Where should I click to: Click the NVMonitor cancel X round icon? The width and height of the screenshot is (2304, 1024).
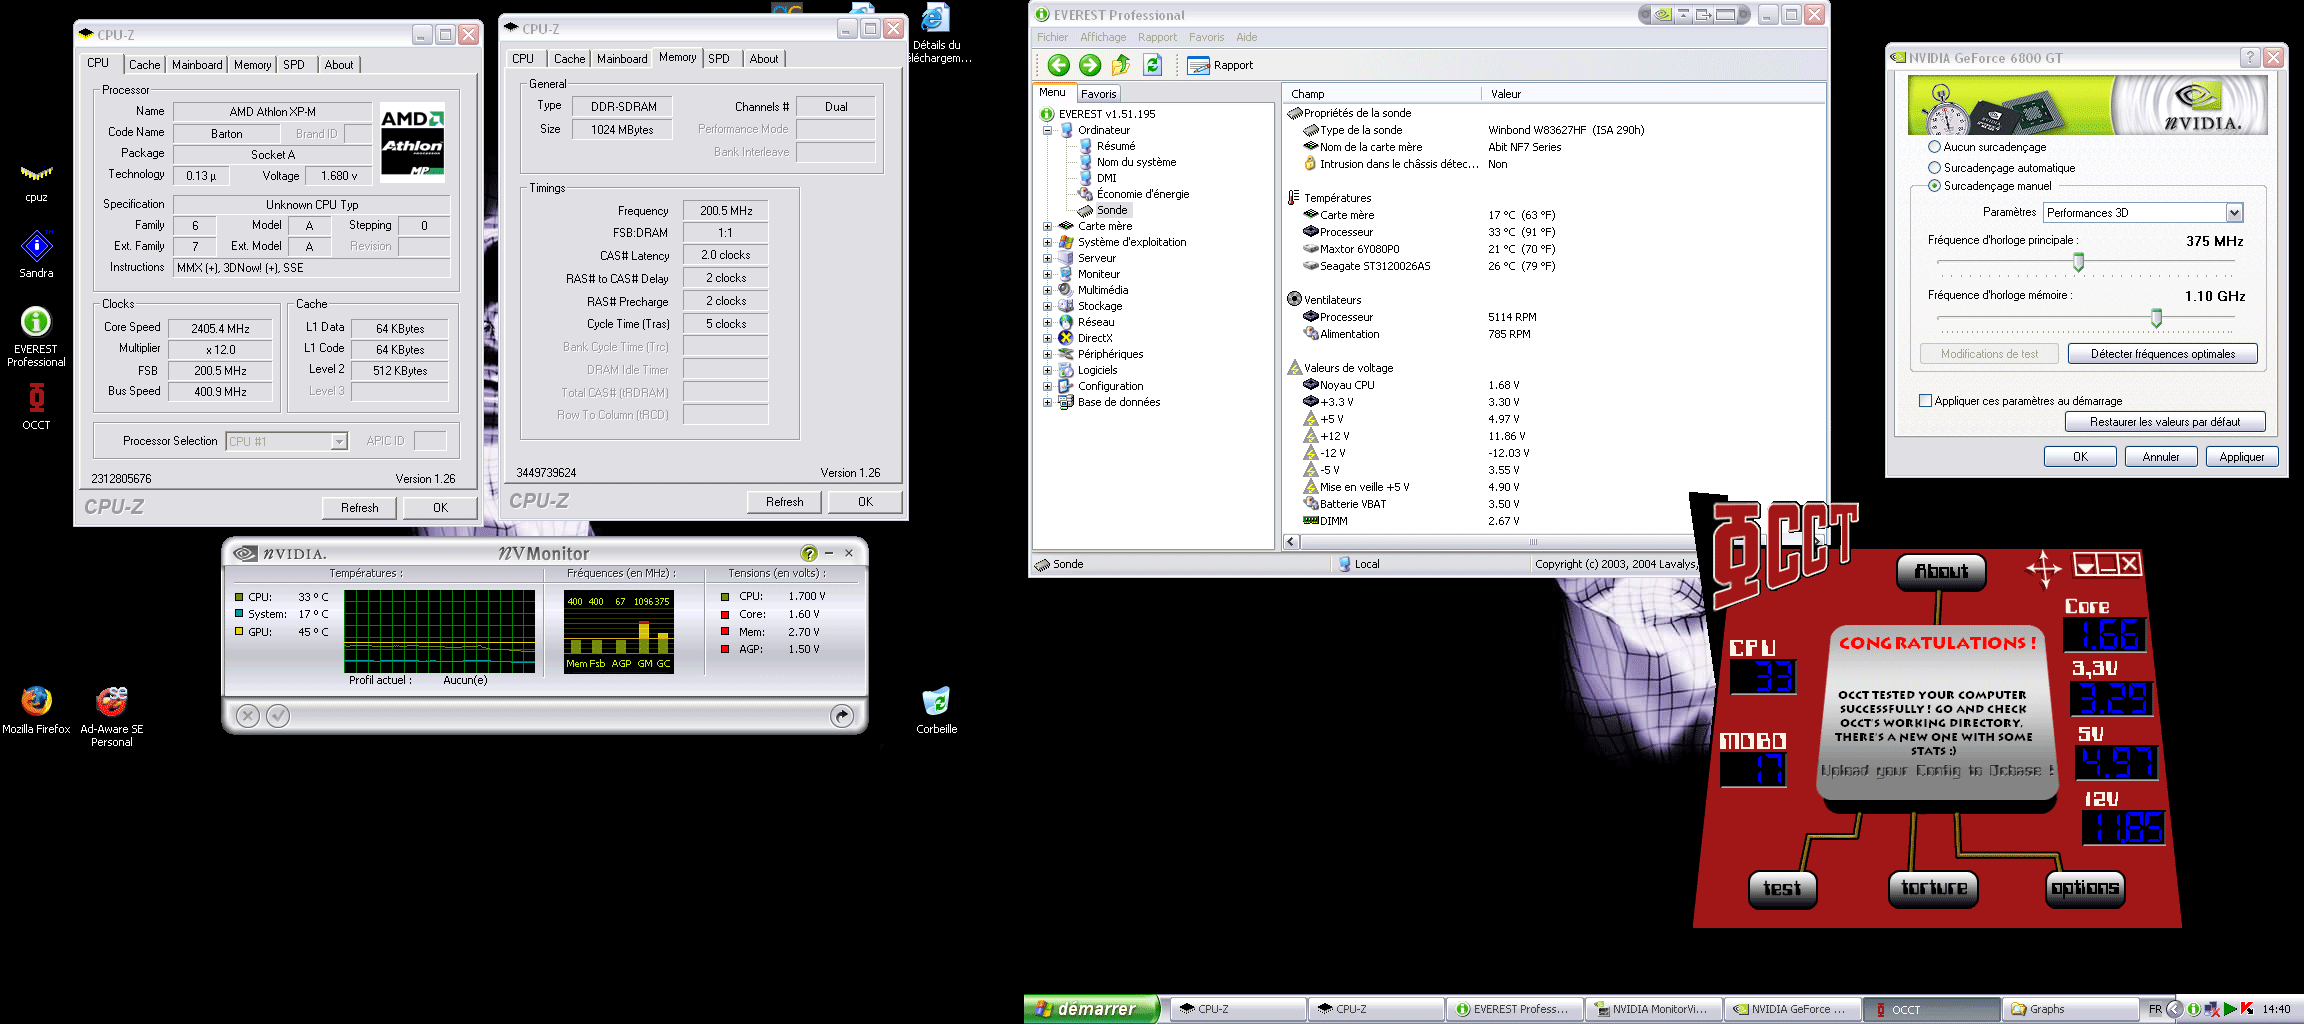[x=248, y=716]
